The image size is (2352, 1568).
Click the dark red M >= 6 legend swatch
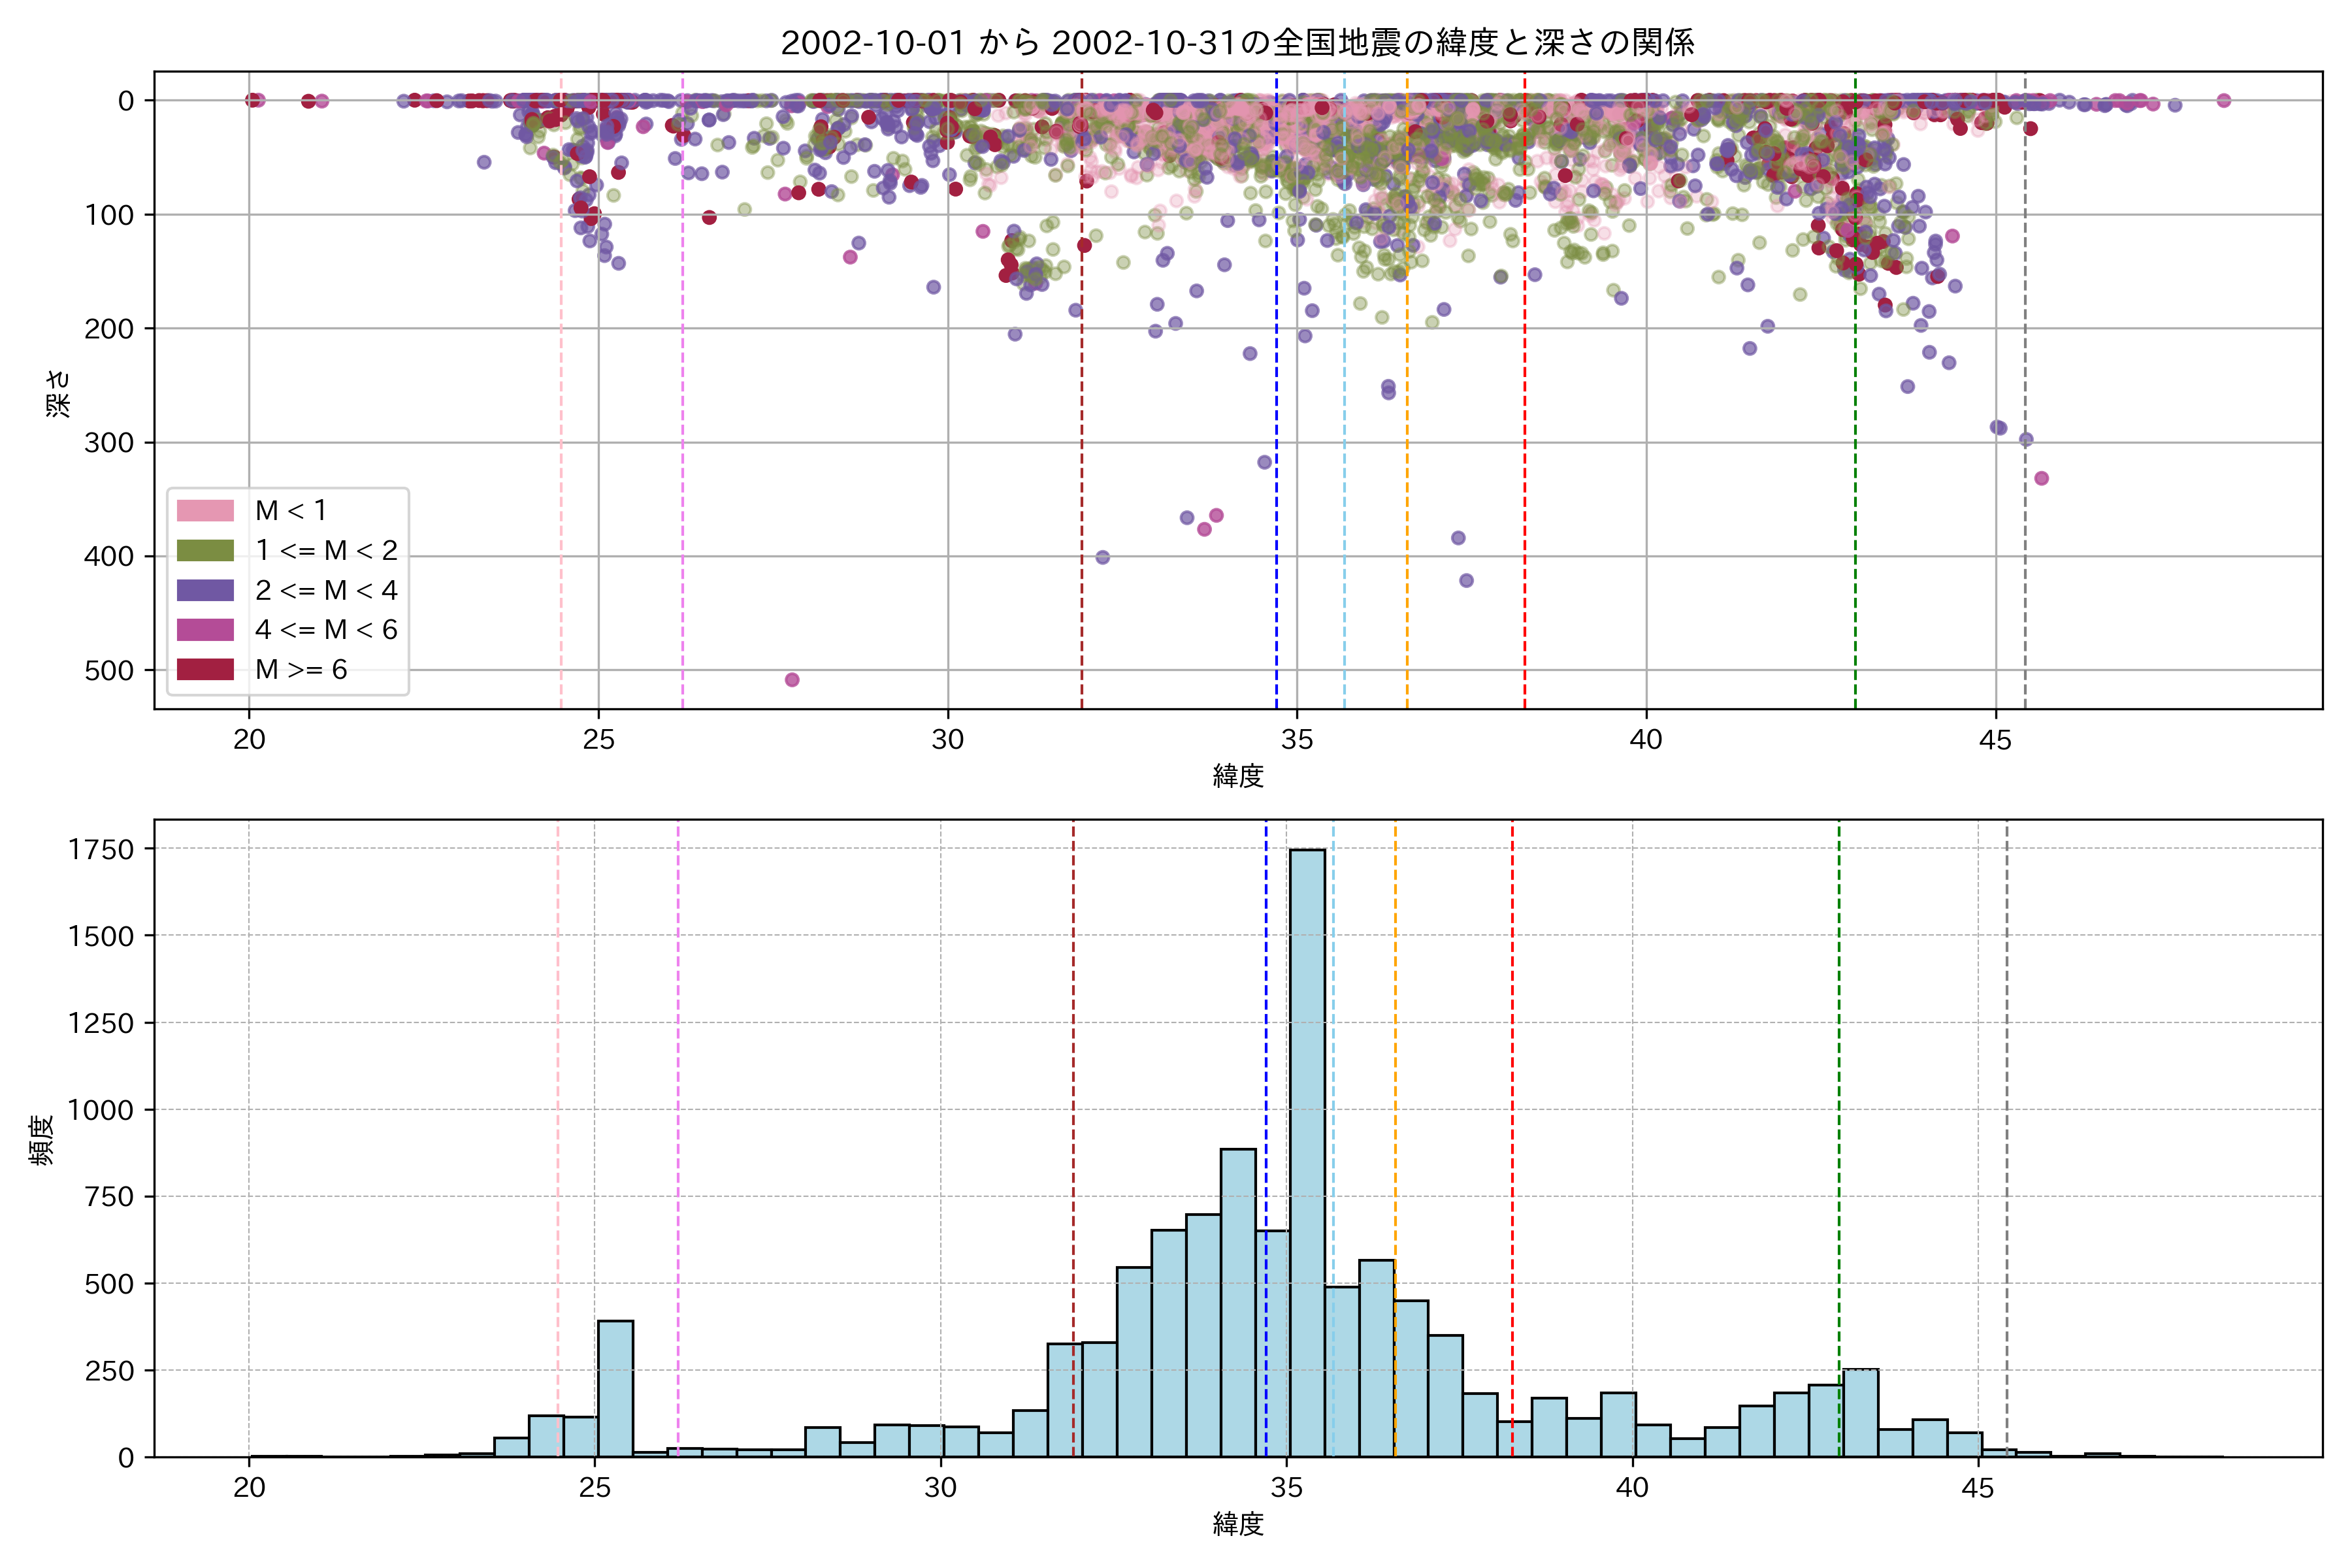pos(205,670)
